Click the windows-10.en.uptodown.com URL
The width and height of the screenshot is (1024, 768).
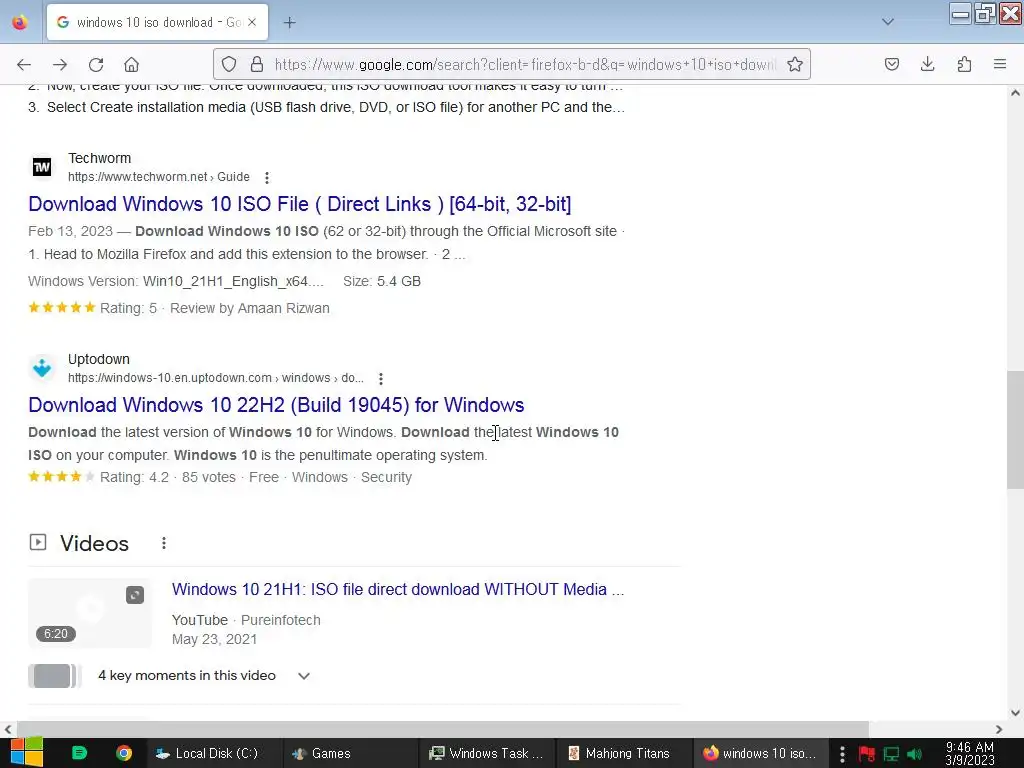pyautogui.click(x=216, y=378)
